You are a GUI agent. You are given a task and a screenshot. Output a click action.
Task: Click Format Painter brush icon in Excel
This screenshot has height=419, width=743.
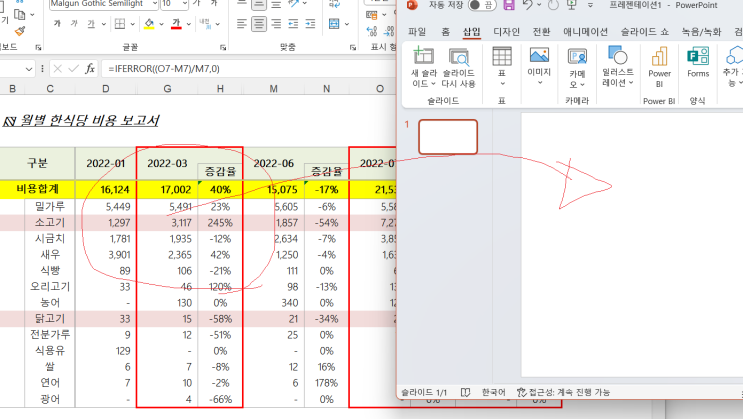20,31
